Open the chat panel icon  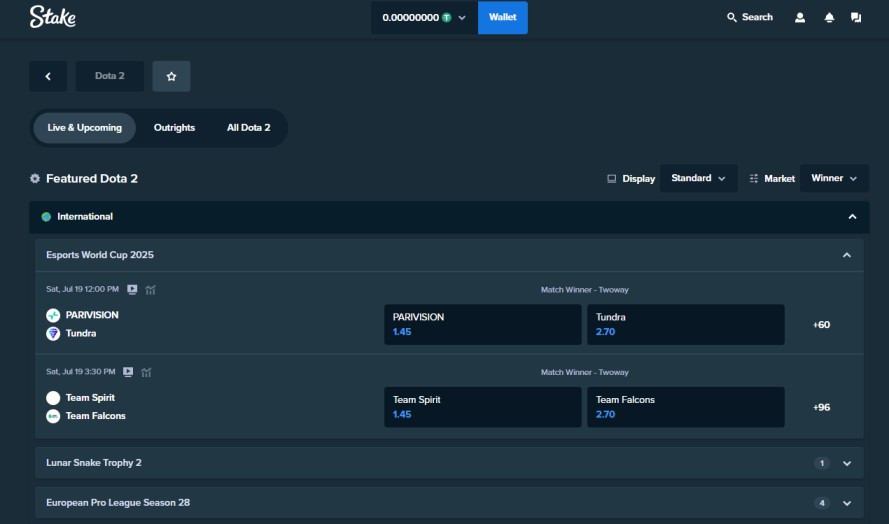[856, 18]
